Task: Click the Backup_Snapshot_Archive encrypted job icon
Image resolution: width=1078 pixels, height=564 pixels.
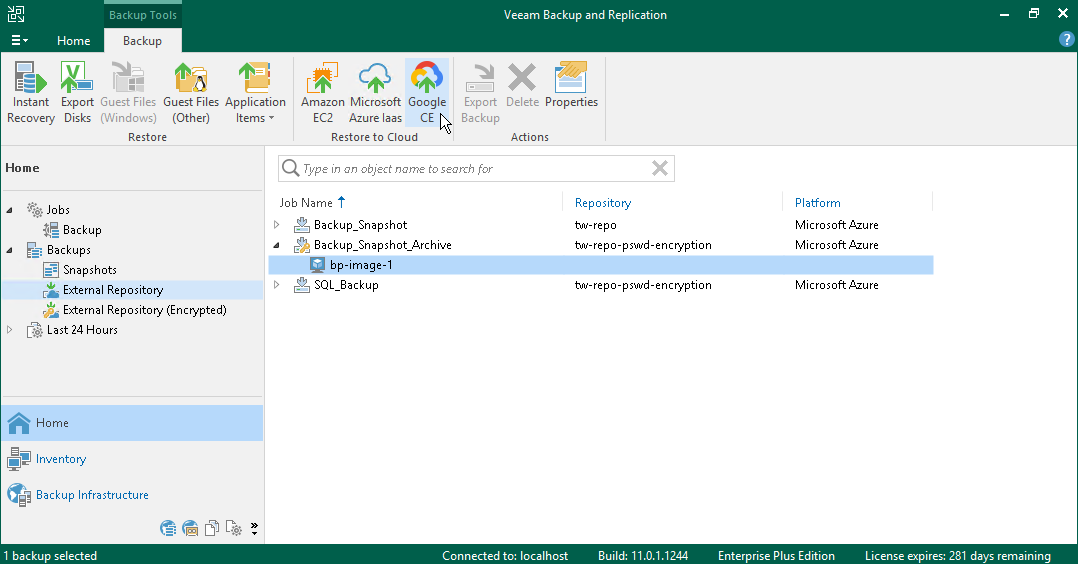Action: pyautogui.click(x=301, y=245)
